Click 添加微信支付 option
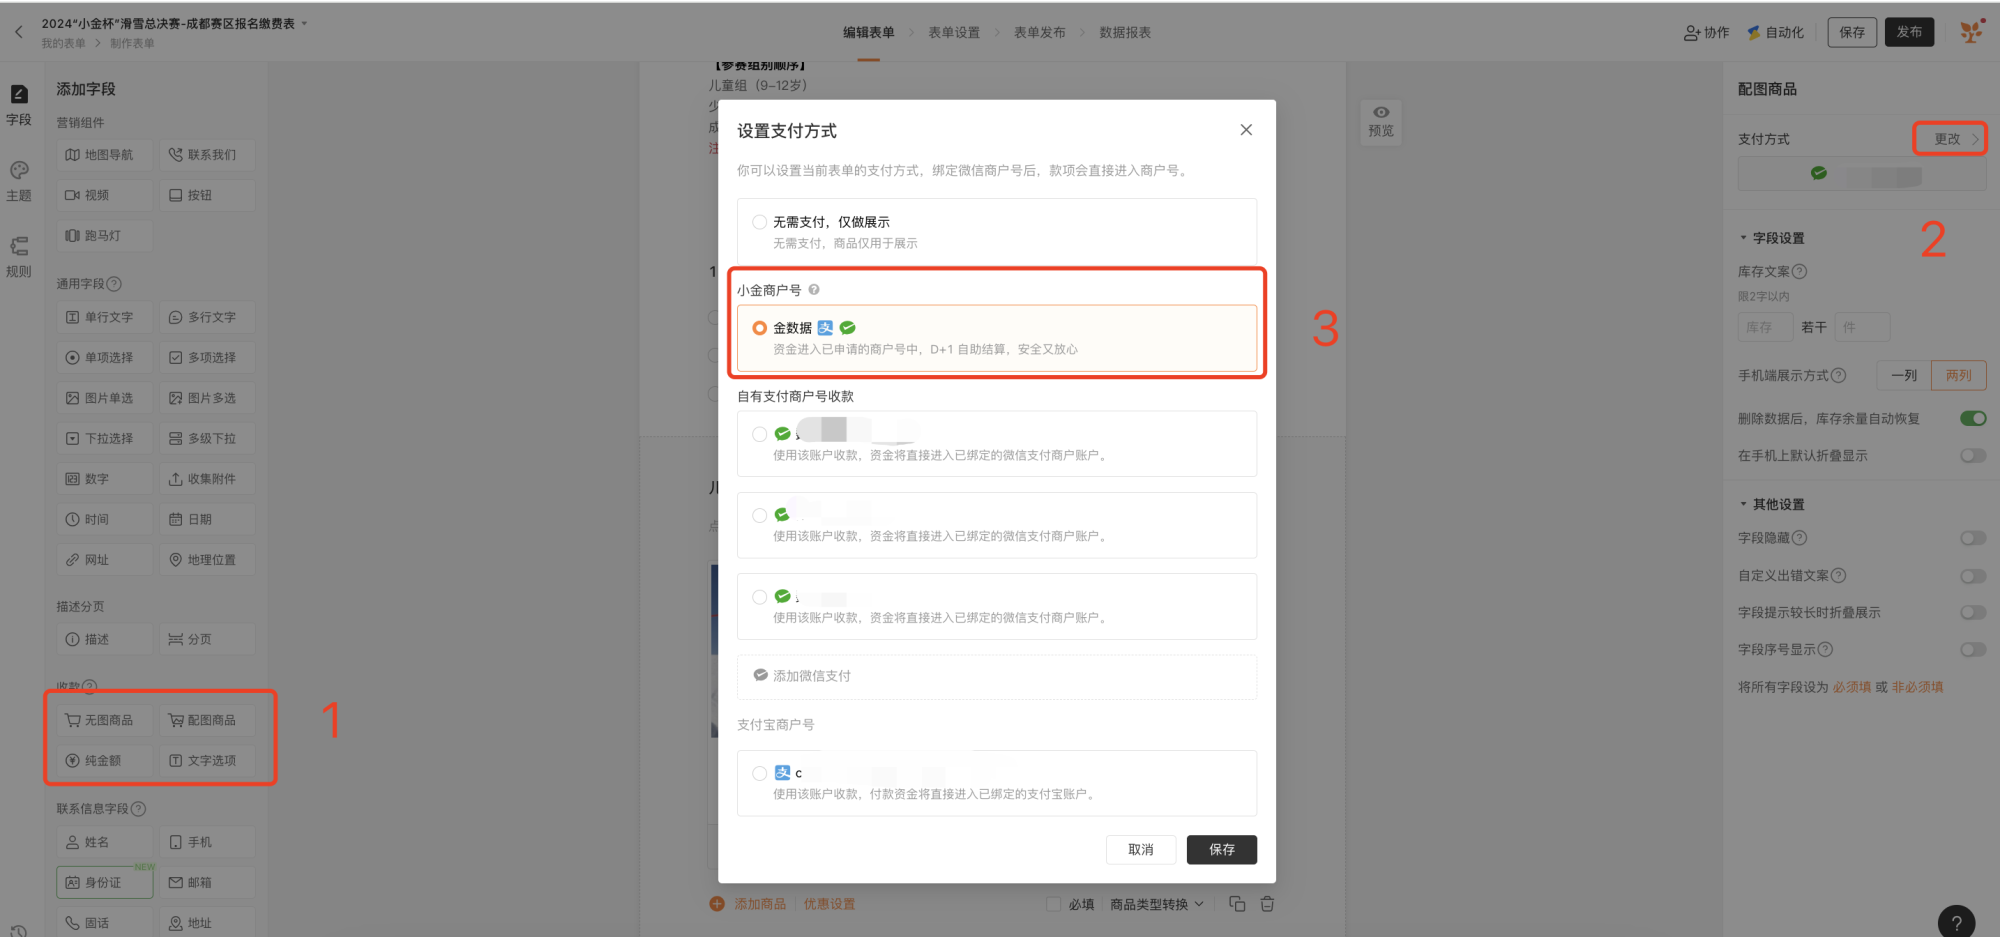 (x=996, y=677)
